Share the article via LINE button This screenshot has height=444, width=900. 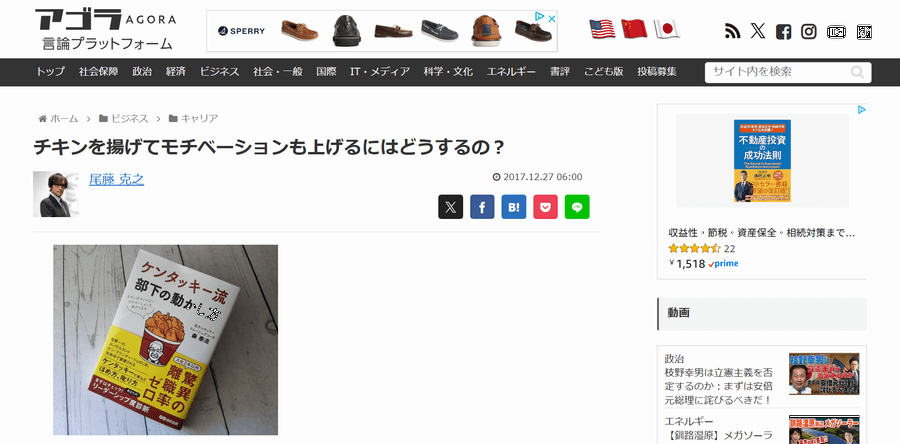pos(577,207)
